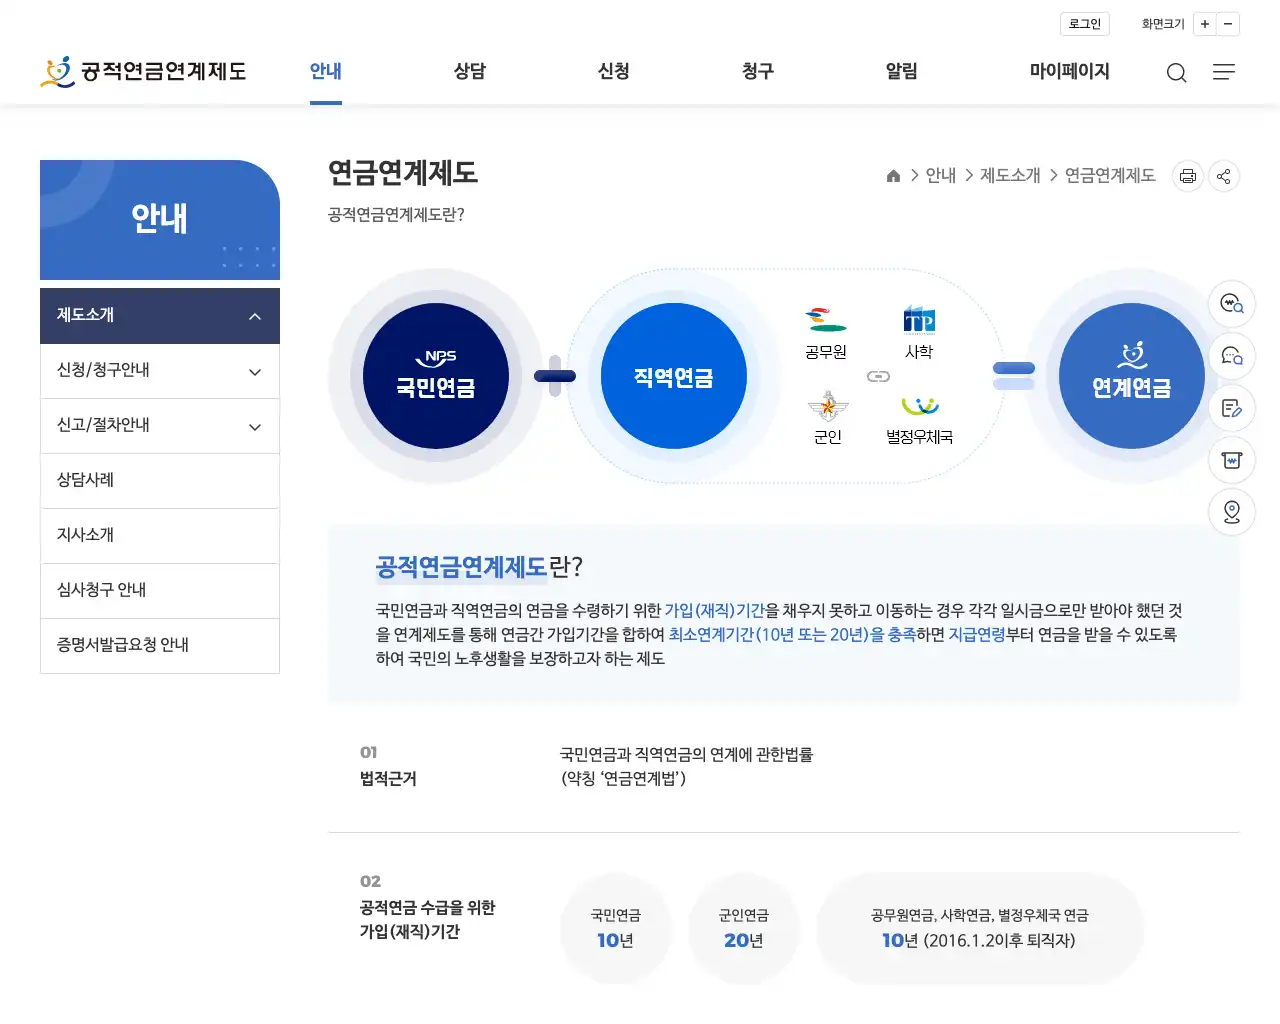This screenshot has width=1280, height=1024.
Task: Click the plus button to enlarge screen size
Action: pyautogui.click(x=1205, y=24)
